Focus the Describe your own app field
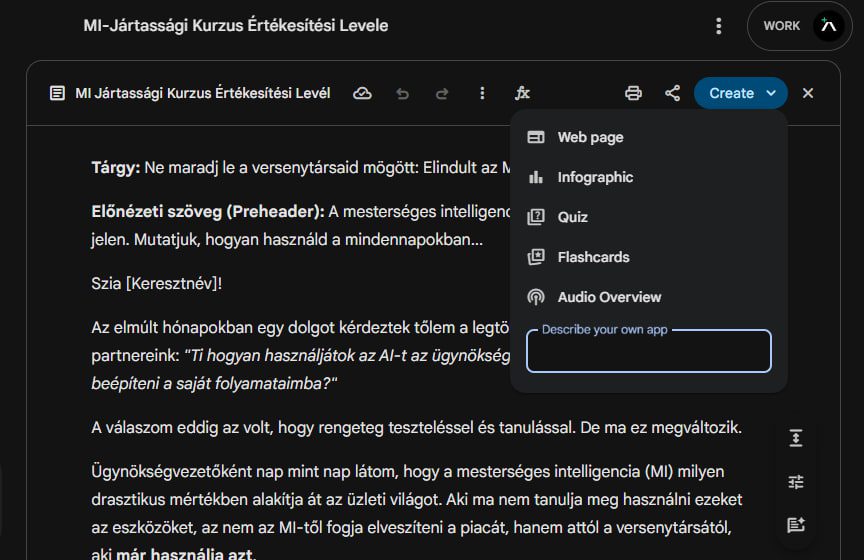This screenshot has width=864, height=560. point(648,352)
